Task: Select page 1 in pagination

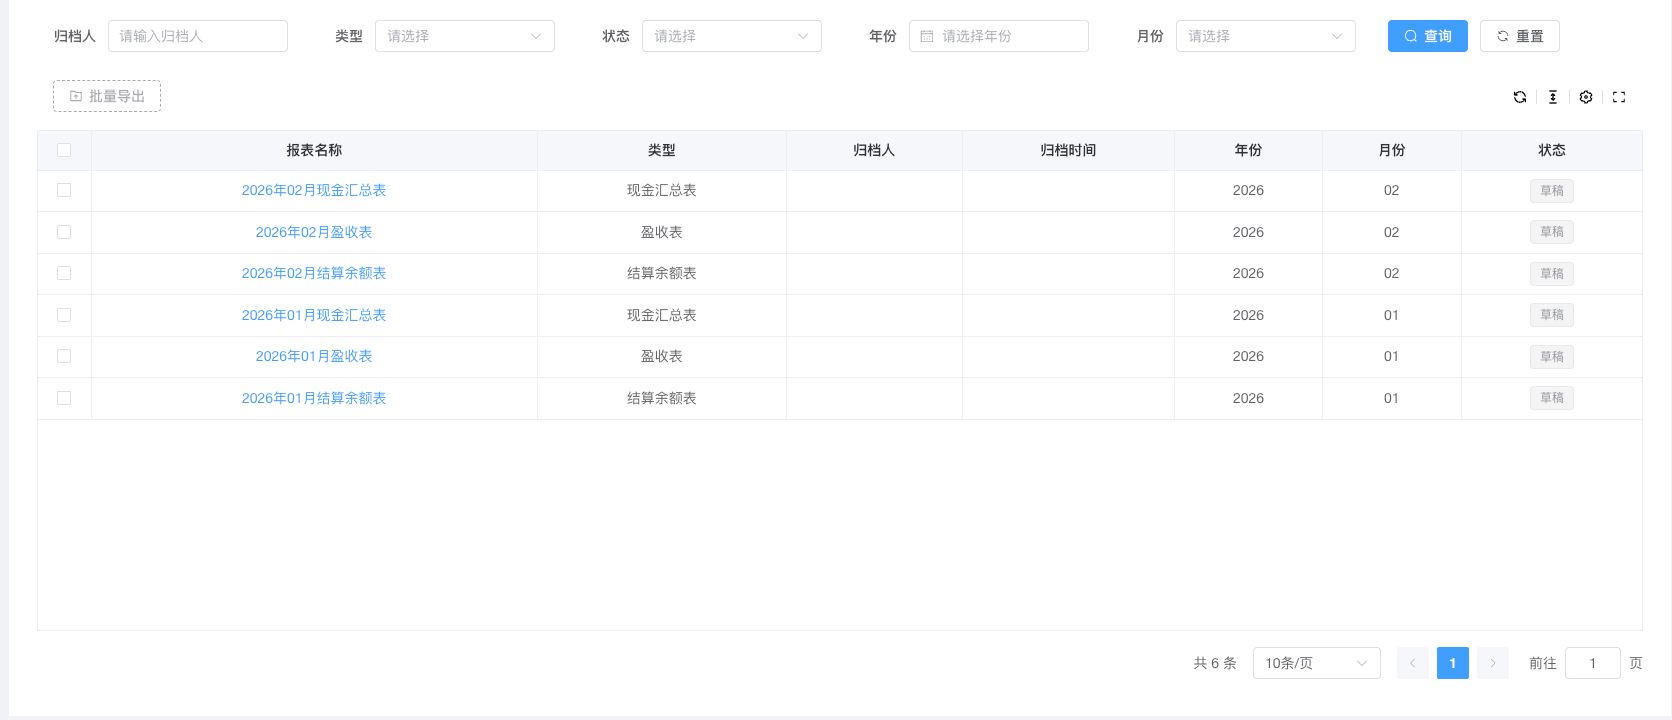Action: click(1453, 663)
